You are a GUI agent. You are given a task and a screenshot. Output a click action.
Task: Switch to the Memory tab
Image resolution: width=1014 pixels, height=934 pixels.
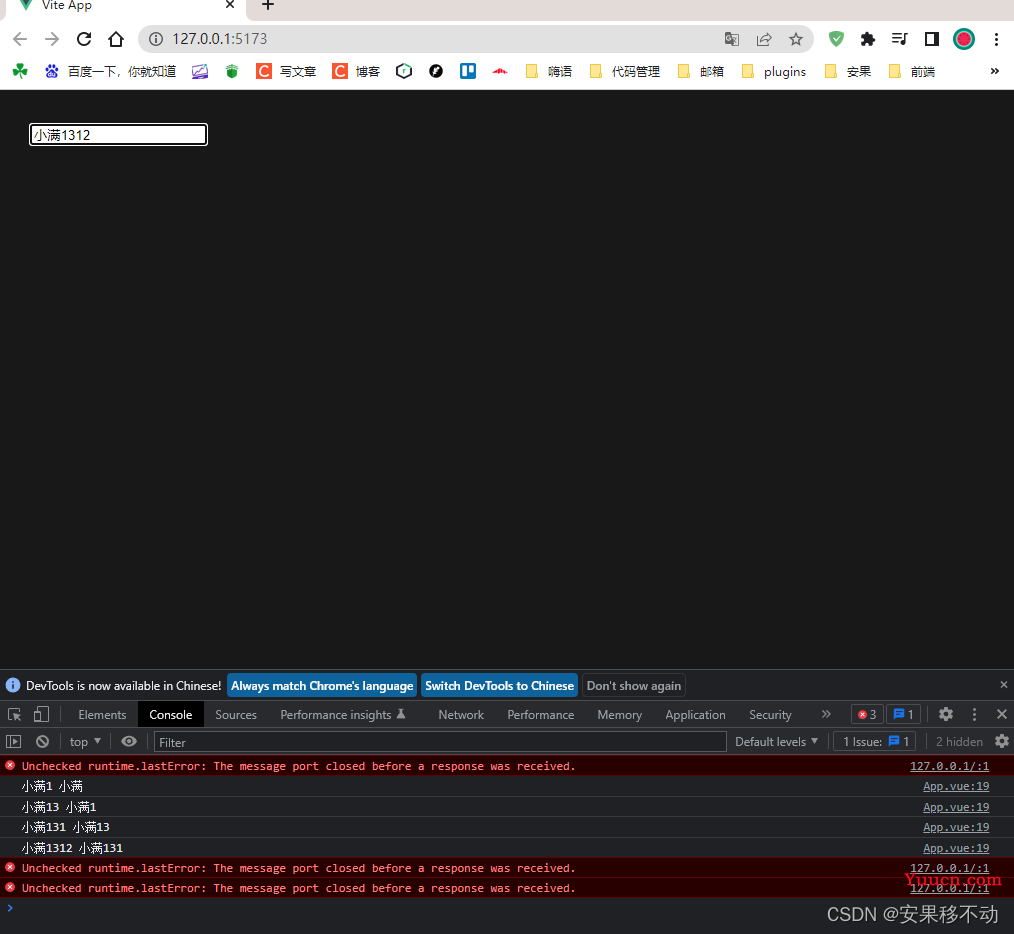(620, 715)
